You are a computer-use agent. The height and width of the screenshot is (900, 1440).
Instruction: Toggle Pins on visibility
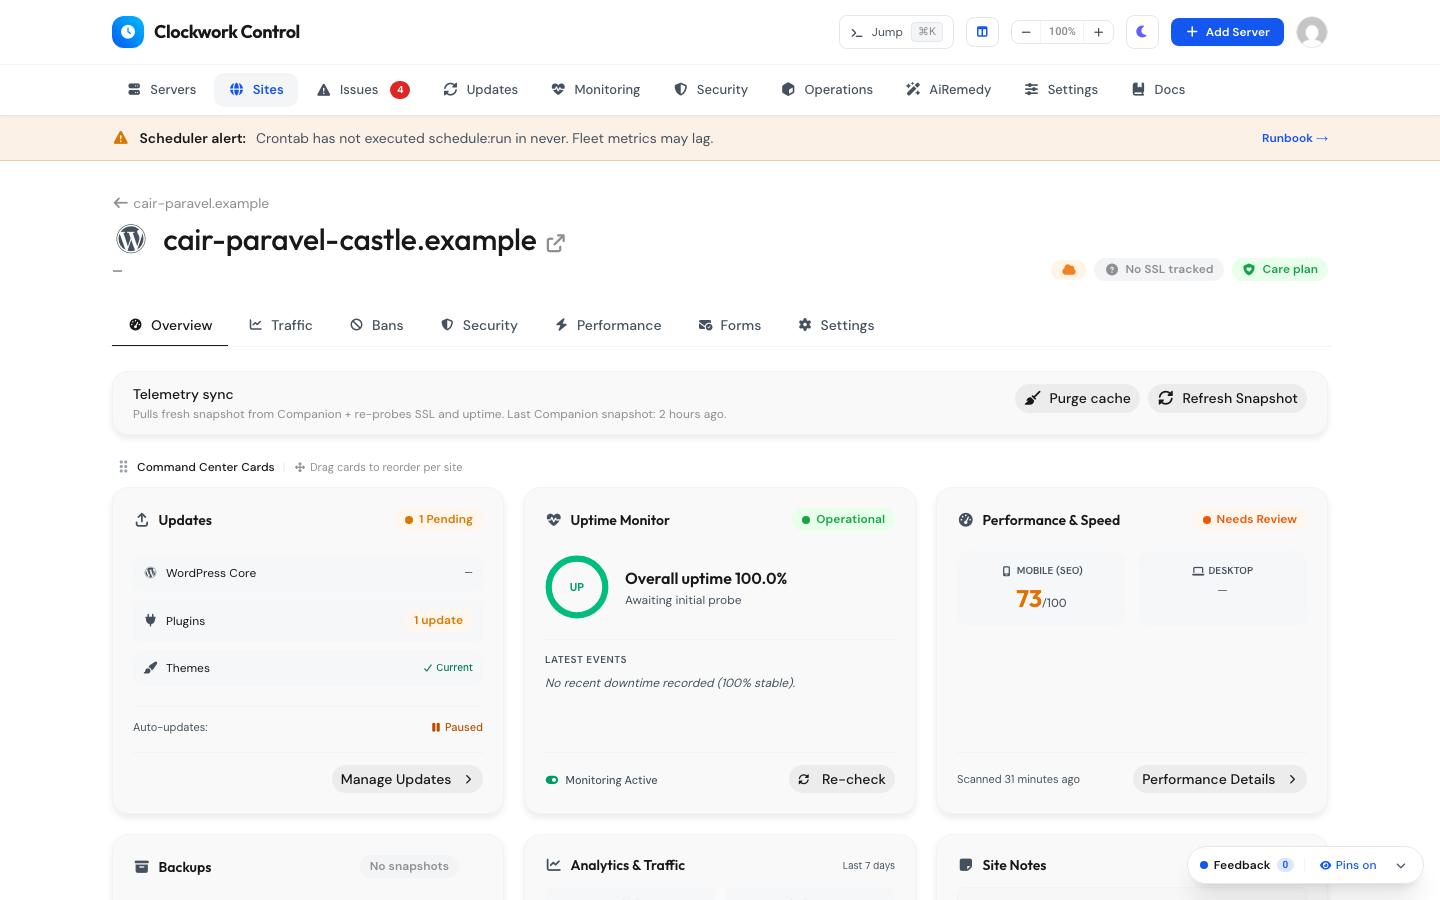[x=1348, y=865]
